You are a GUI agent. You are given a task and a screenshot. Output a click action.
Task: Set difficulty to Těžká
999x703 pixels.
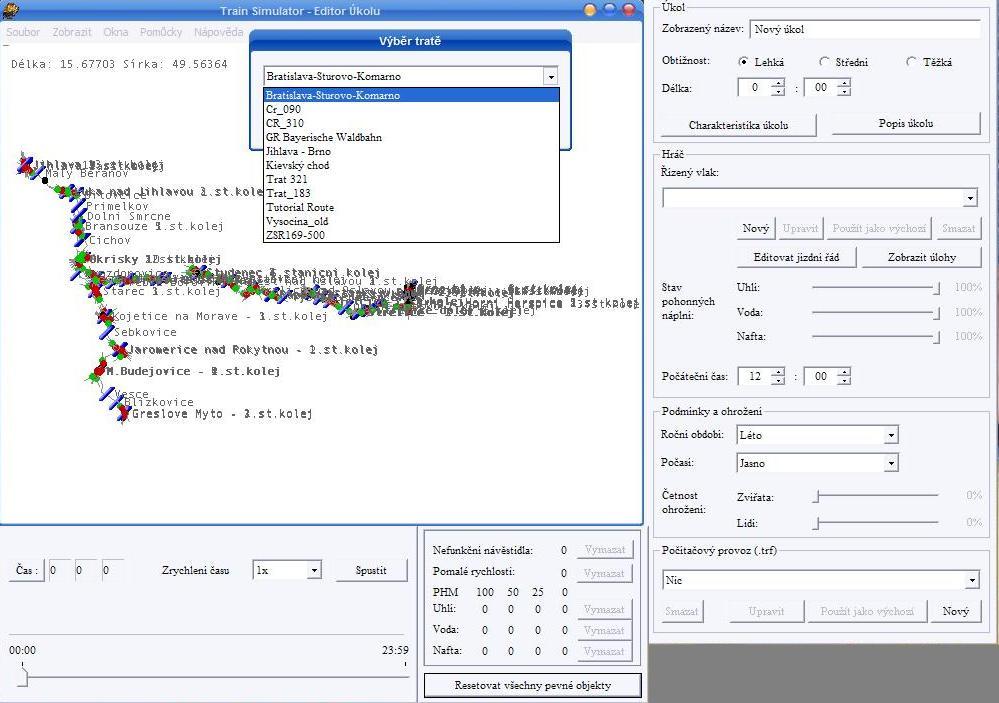click(x=911, y=62)
